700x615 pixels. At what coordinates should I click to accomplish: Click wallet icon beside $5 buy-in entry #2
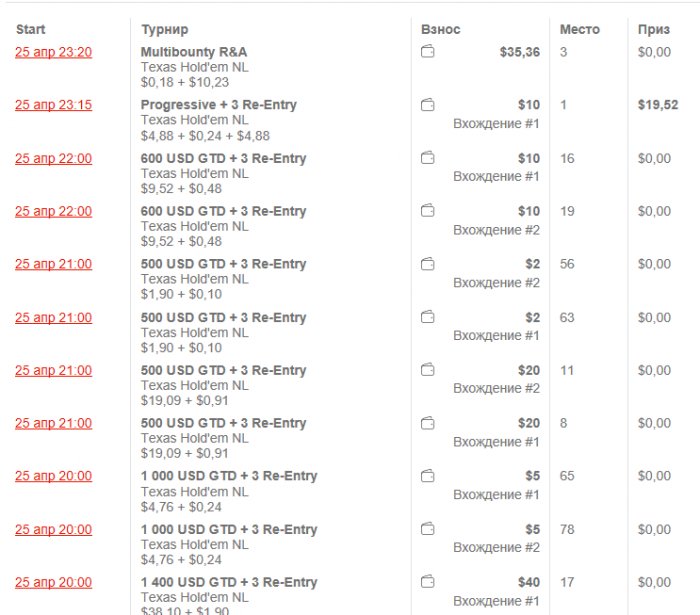(427, 529)
